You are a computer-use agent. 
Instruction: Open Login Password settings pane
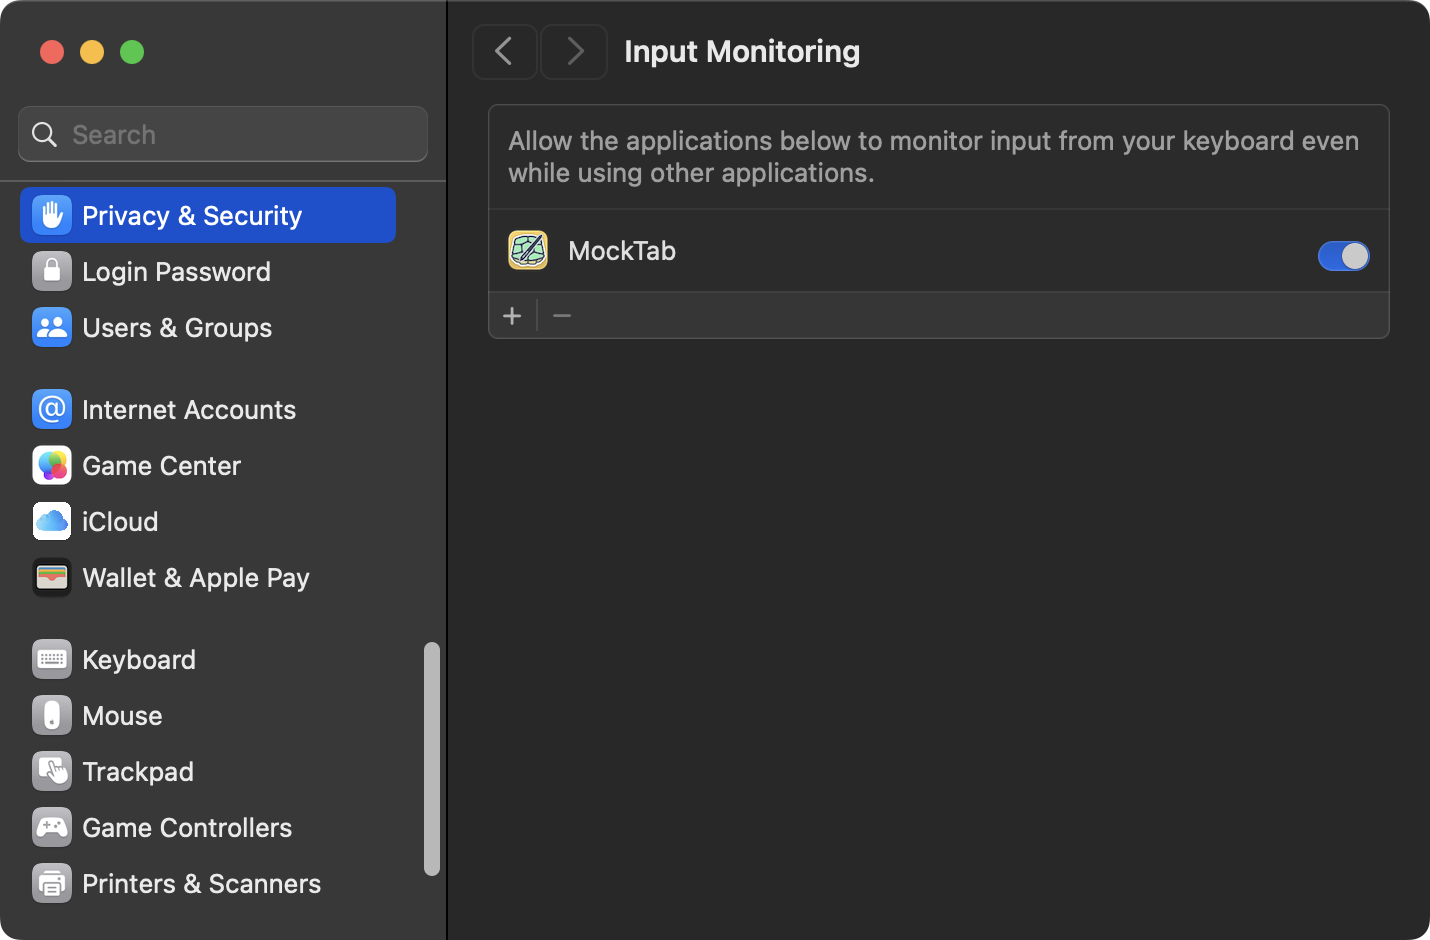click(x=208, y=271)
